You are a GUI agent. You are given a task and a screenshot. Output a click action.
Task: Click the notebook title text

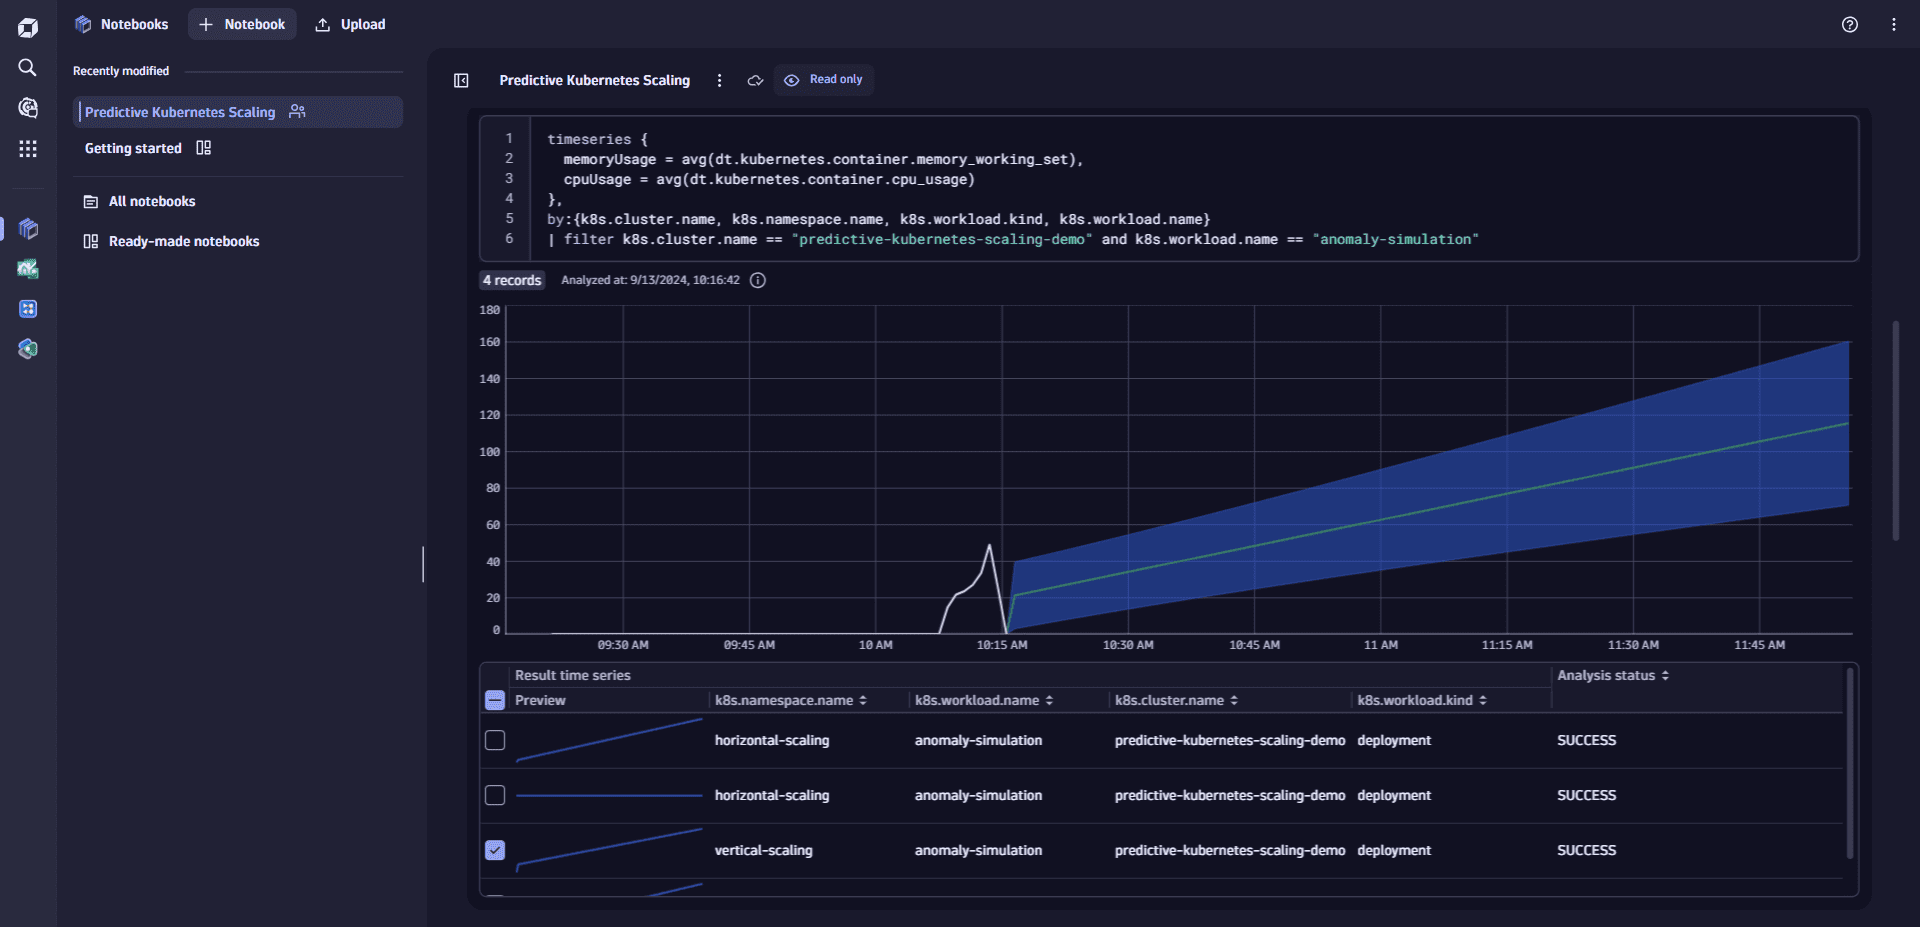pos(595,80)
